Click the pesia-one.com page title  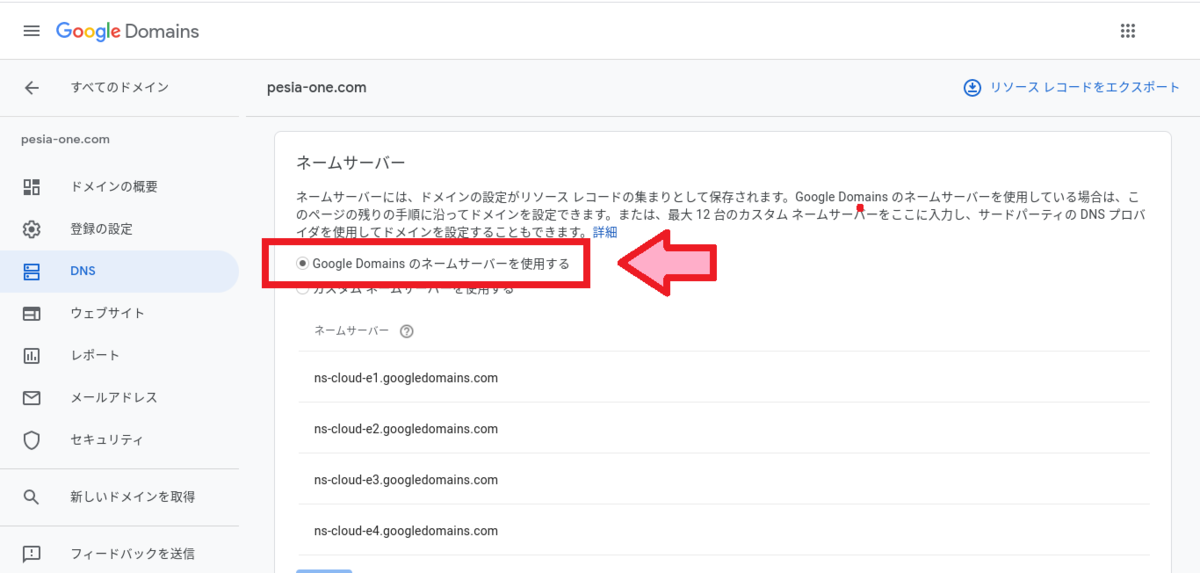coord(317,88)
